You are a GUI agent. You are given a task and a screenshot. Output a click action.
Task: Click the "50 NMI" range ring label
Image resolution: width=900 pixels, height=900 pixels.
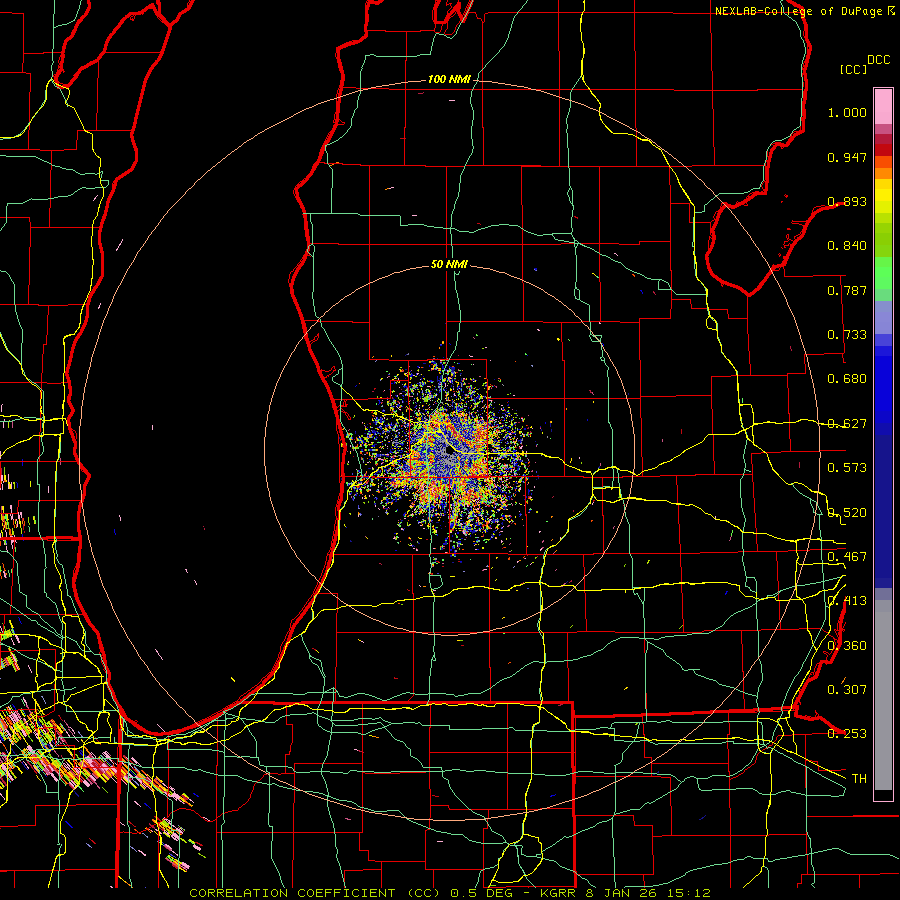449,264
